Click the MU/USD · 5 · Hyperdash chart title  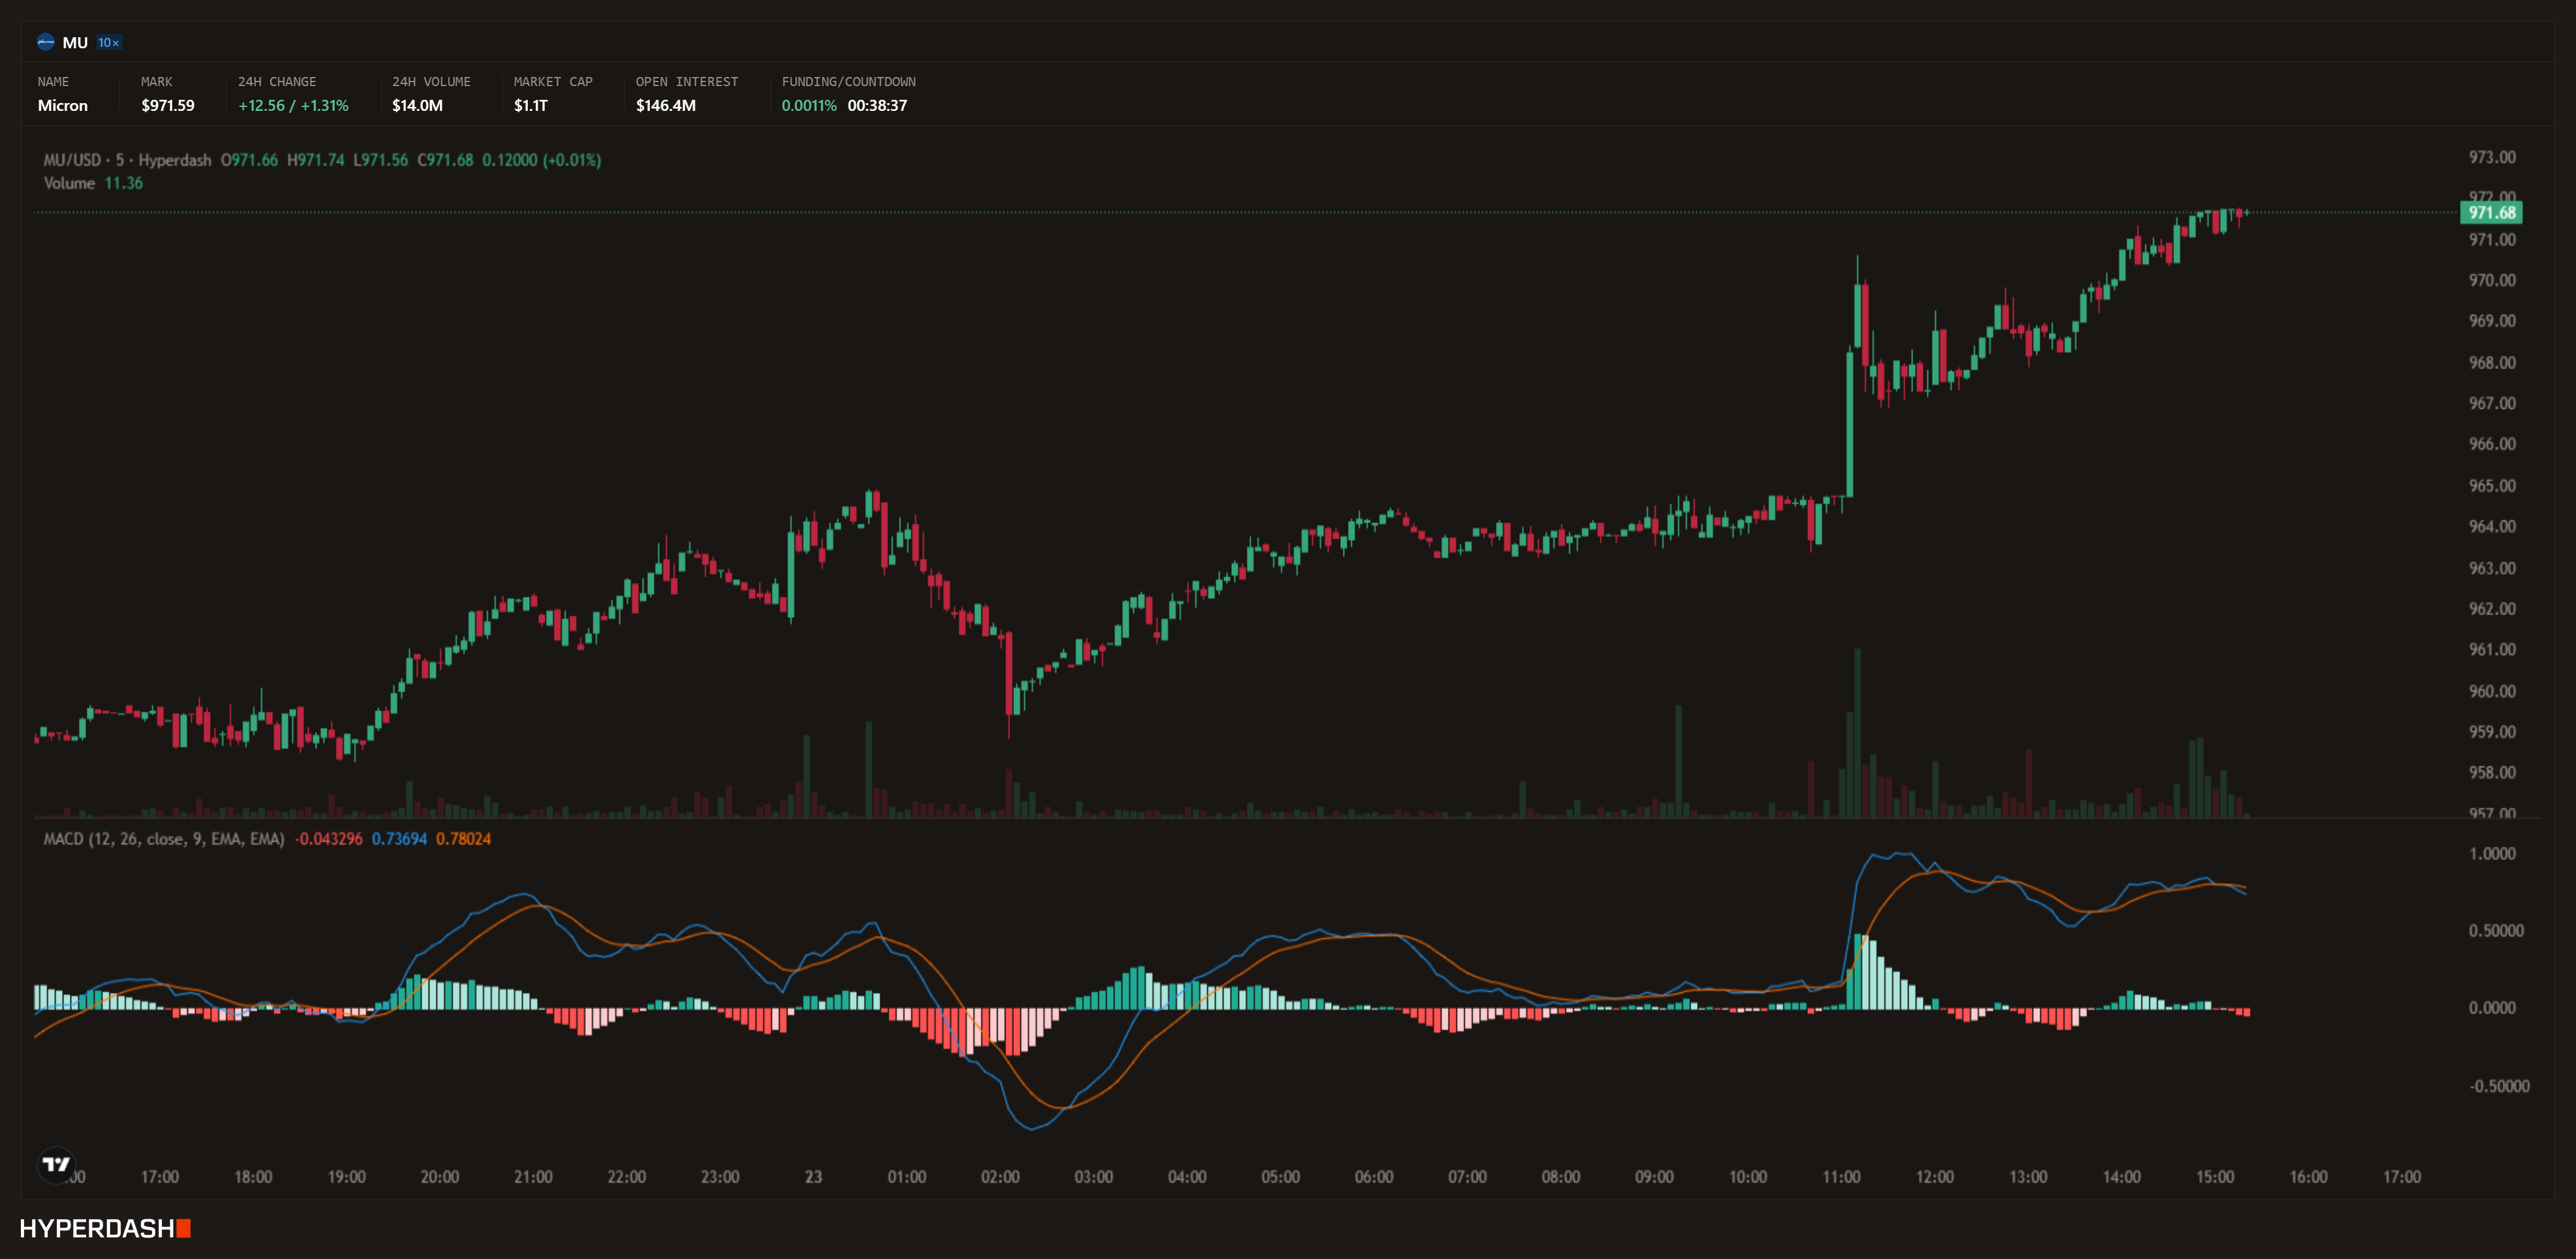point(127,160)
